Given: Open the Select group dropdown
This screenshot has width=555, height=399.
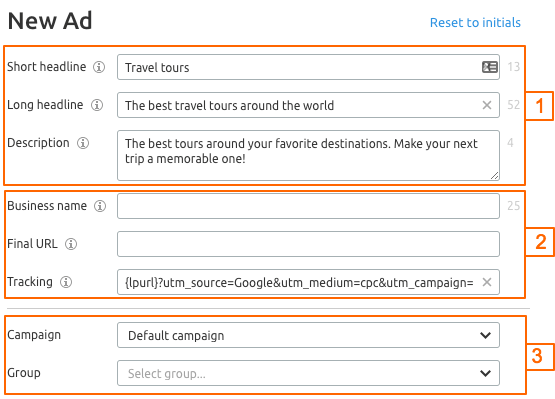Looking at the screenshot, I should (308, 373).
